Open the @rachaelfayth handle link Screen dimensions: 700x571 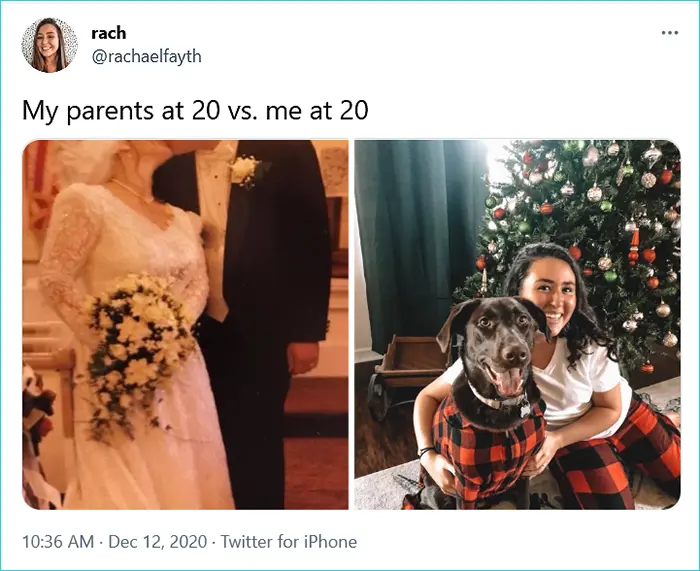[x=146, y=57]
